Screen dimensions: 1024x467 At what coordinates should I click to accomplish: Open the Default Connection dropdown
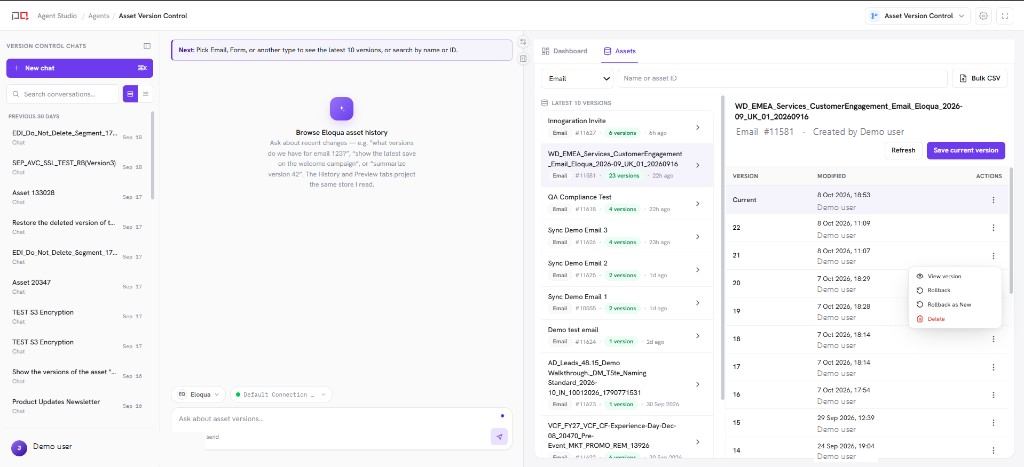click(281, 395)
